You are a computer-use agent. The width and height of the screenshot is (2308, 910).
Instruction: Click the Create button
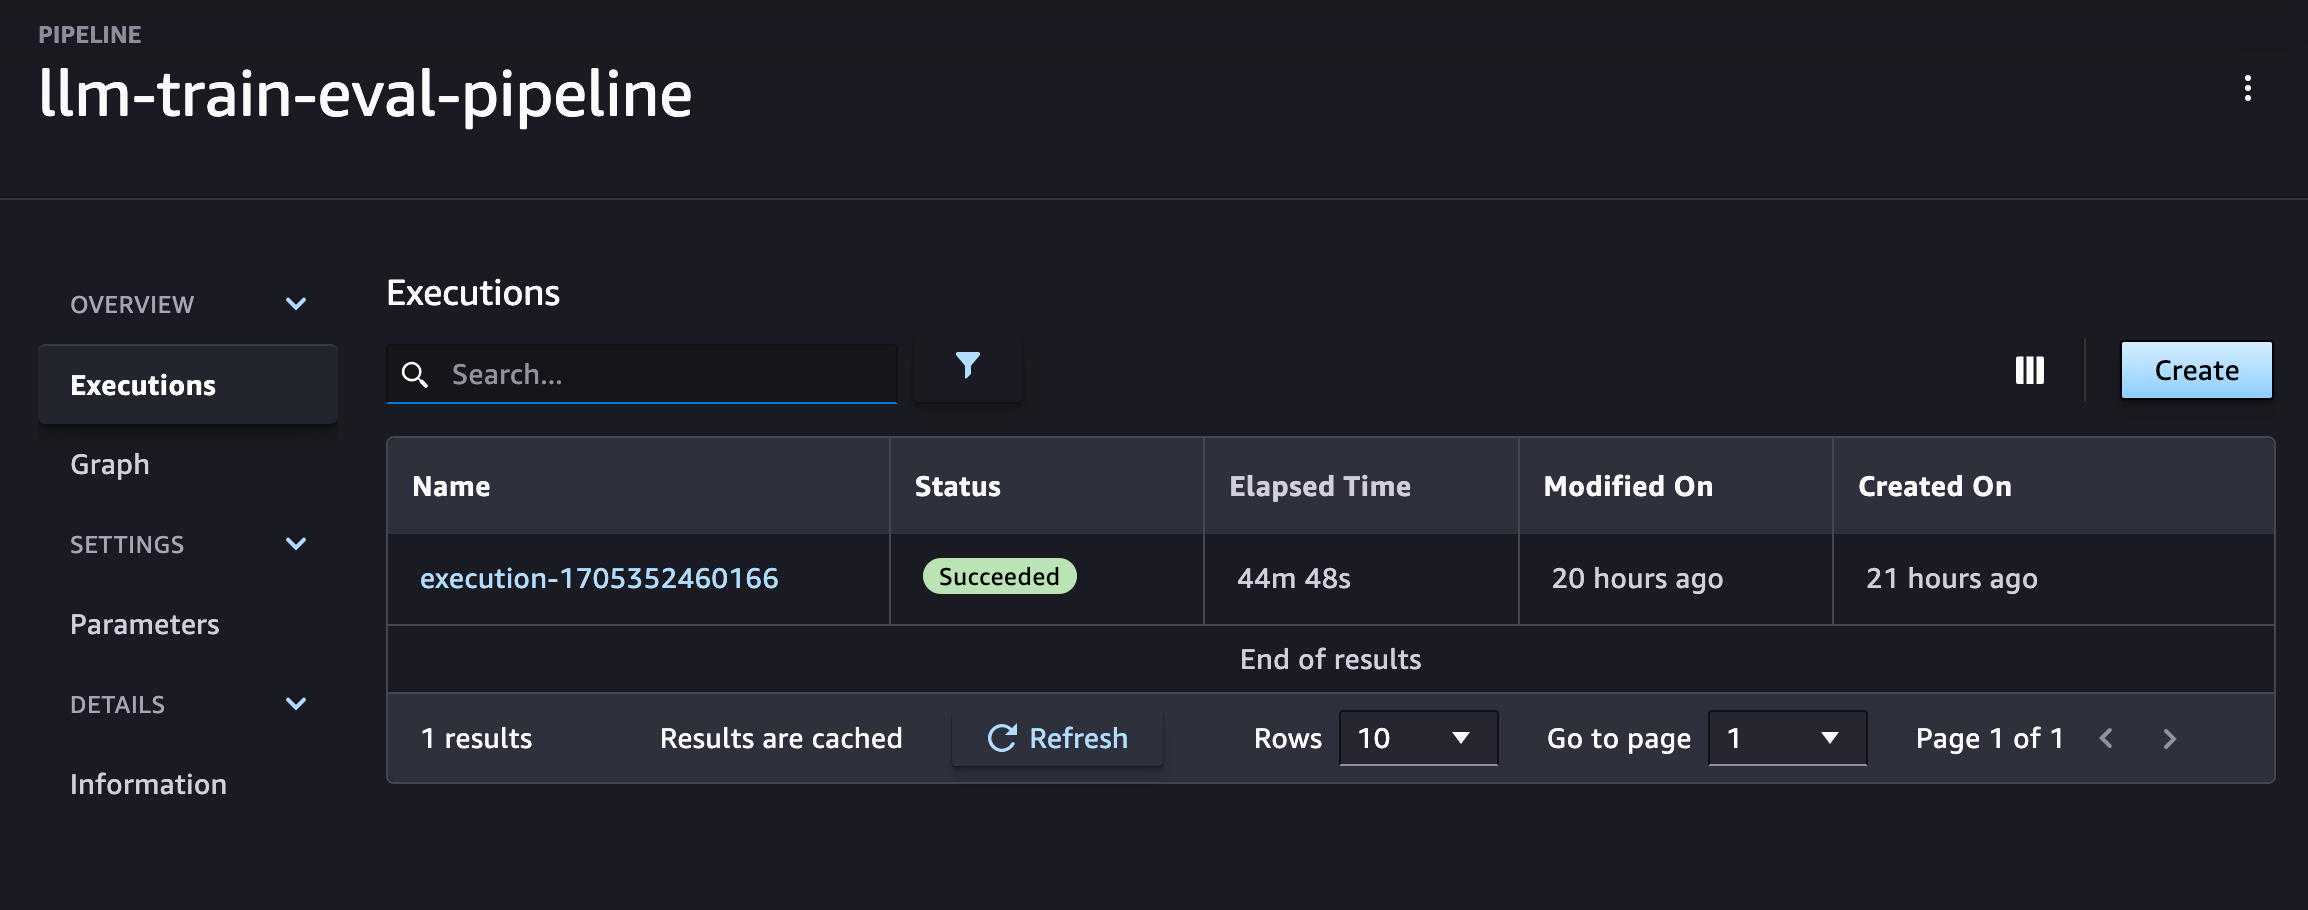pyautogui.click(x=2196, y=371)
